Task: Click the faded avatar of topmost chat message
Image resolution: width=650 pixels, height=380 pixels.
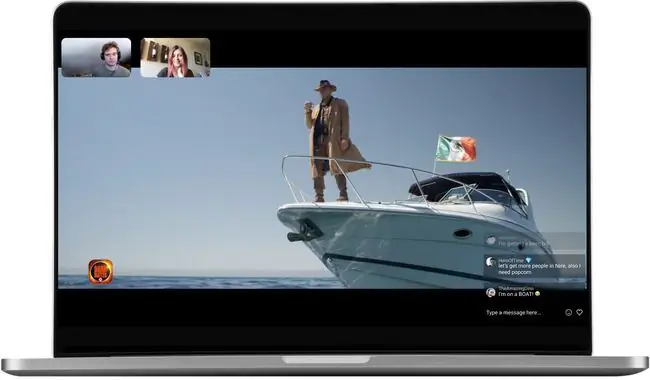Action: [491, 241]
